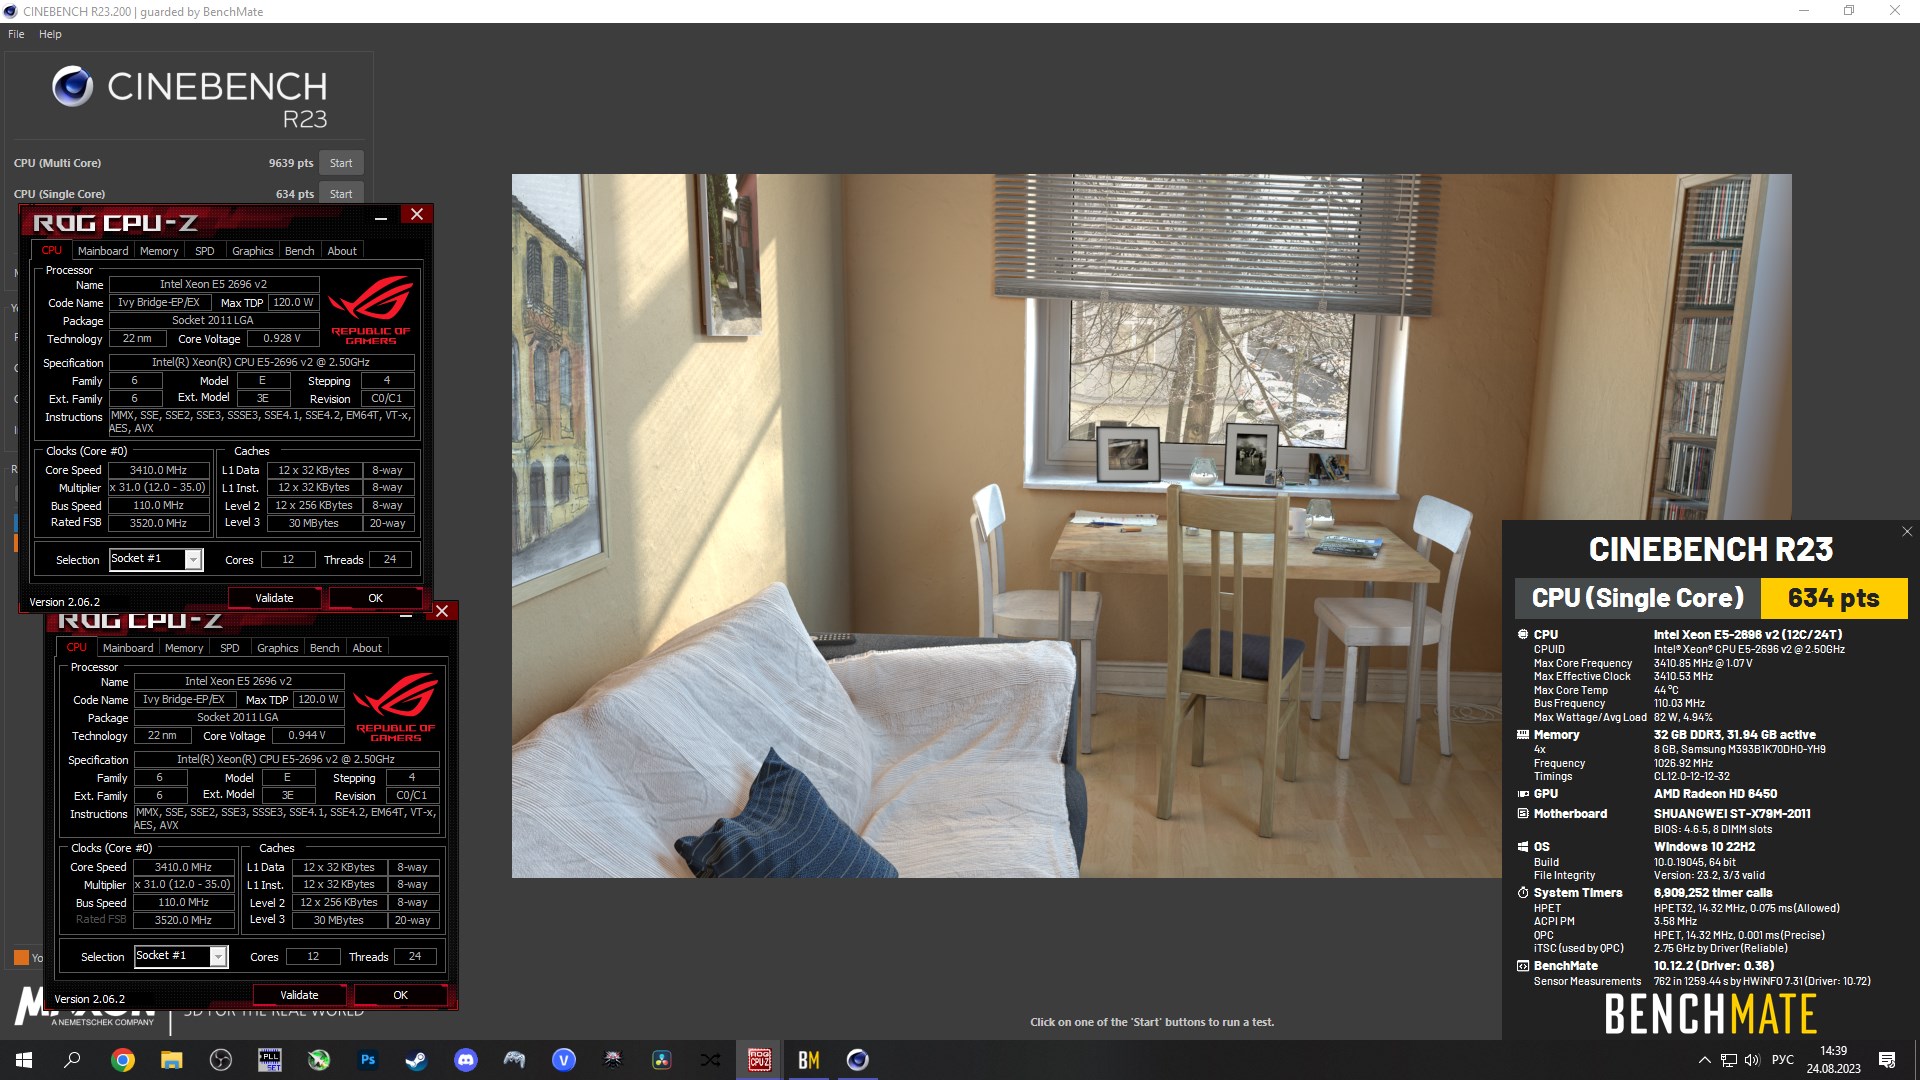Click the AMD Radeon HD 8450 entry
Screen dimensions: 1920x1080
1715,794
